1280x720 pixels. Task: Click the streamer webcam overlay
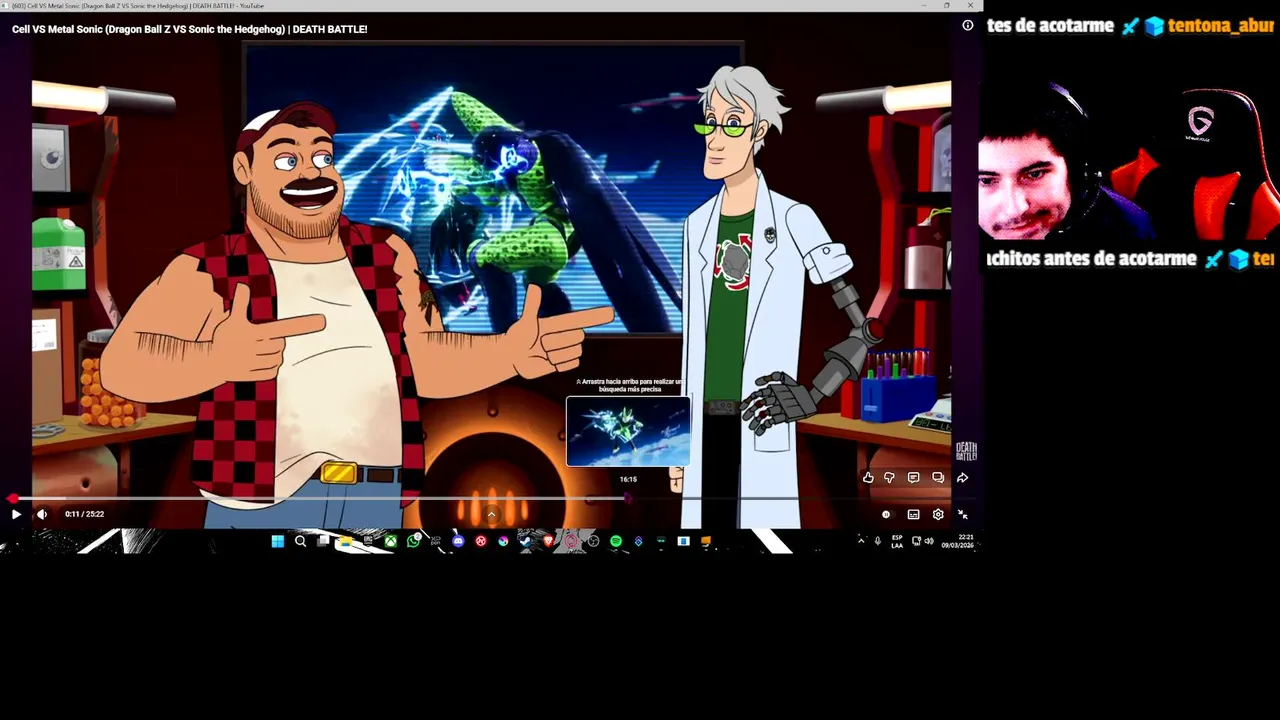pyautogui.click(x=1128, y=160)
